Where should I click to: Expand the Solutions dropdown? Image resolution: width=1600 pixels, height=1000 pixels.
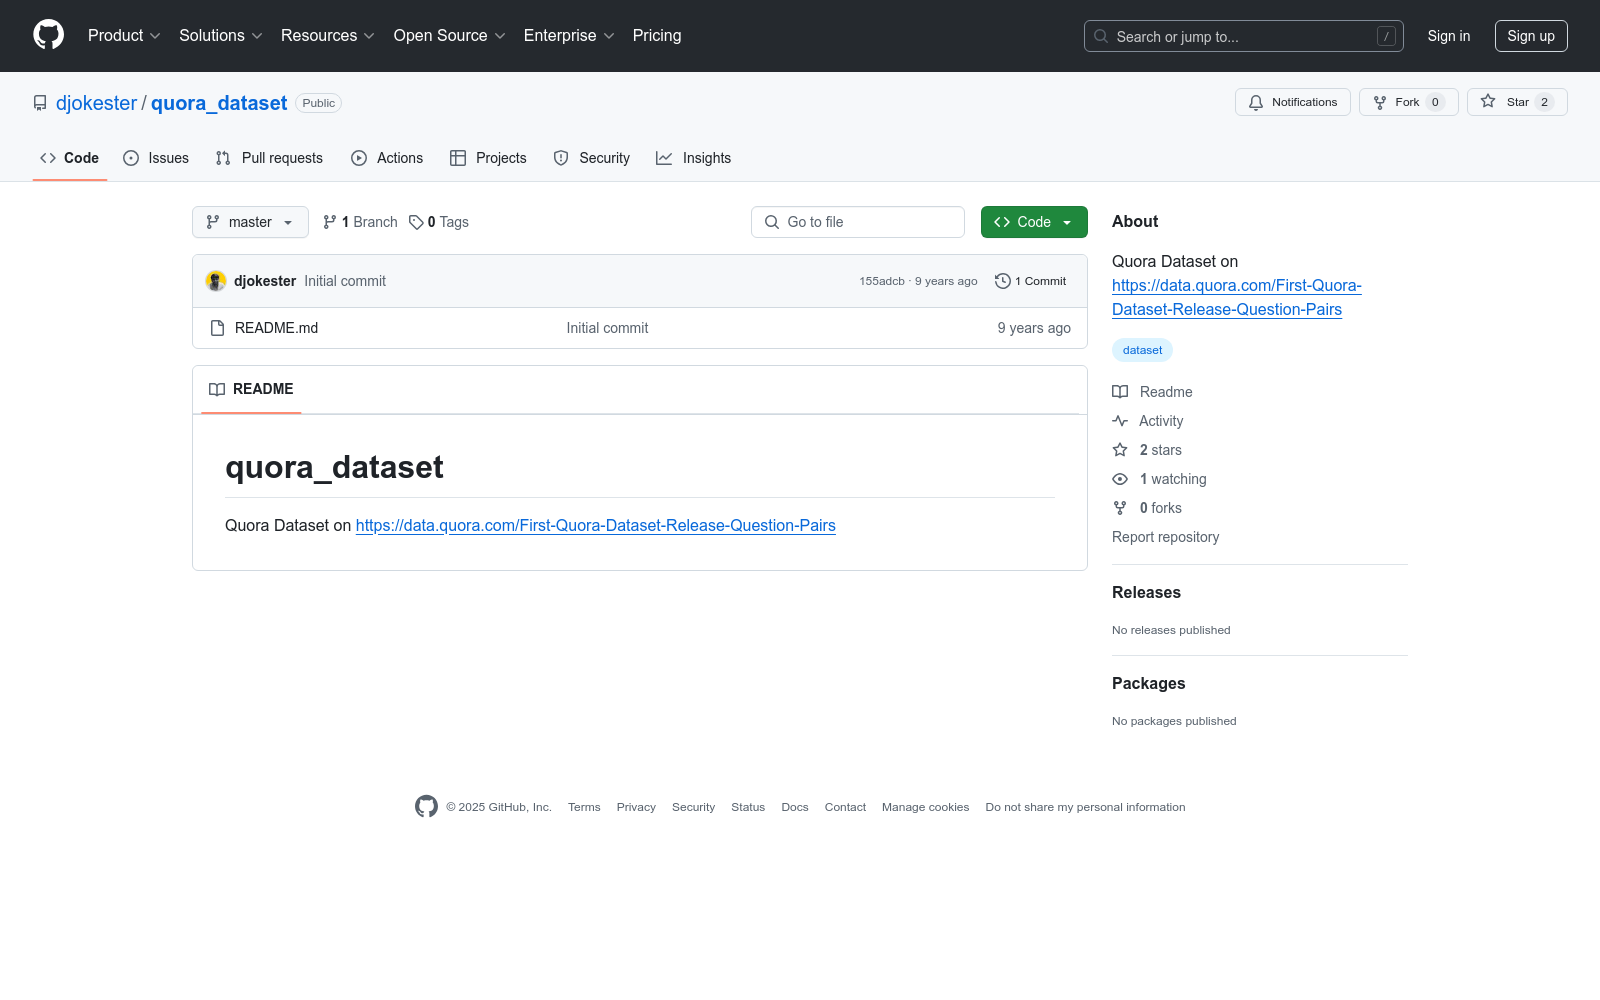pyautogui.click(x=221, y=35)
